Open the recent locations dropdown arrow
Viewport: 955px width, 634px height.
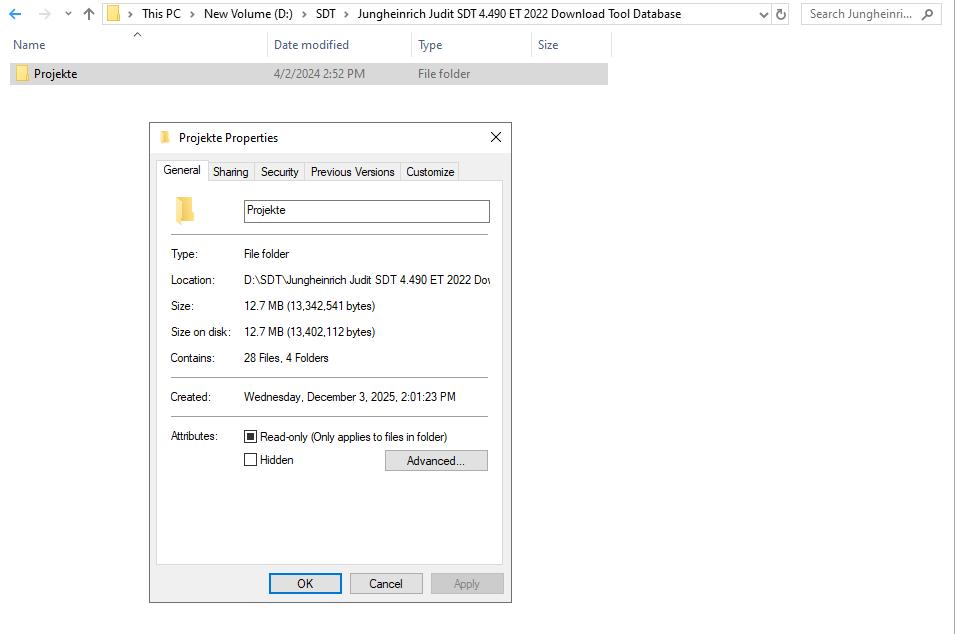[68, 14]
